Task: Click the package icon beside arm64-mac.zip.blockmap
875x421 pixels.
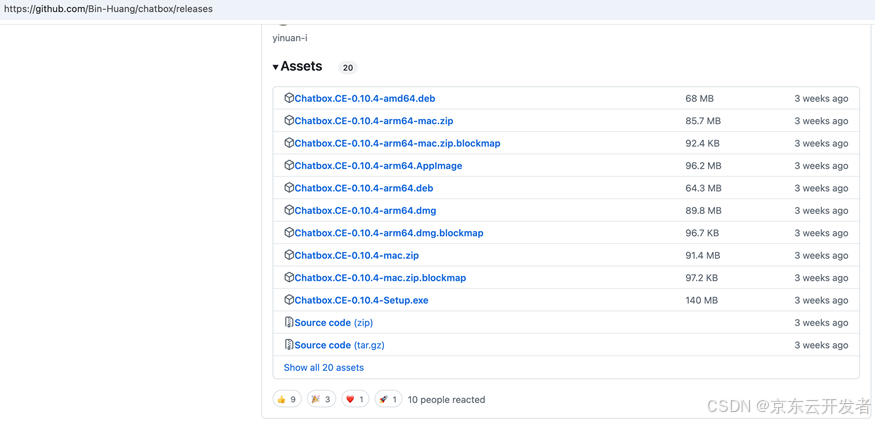Action: tap(289, 143)
